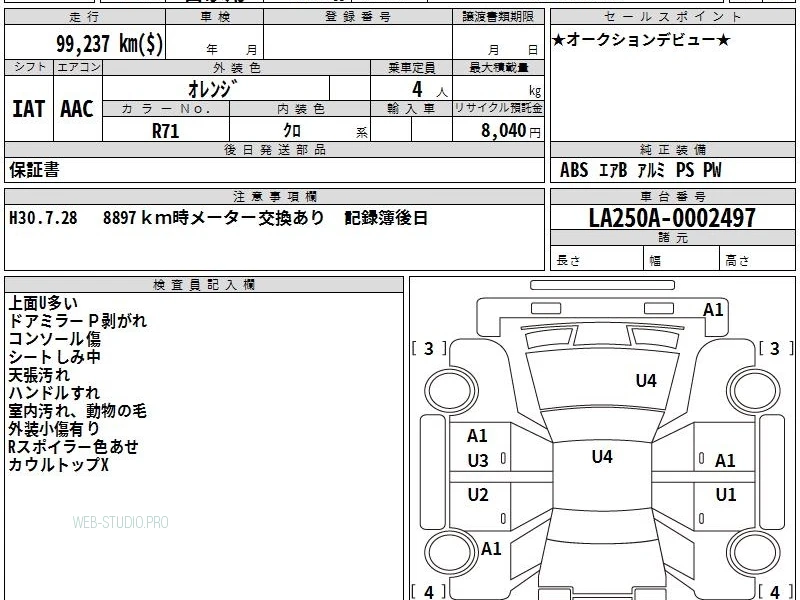Click inspector note コンソール傷
The width and height of the screenshot is (800, 600).
point(55,339)
